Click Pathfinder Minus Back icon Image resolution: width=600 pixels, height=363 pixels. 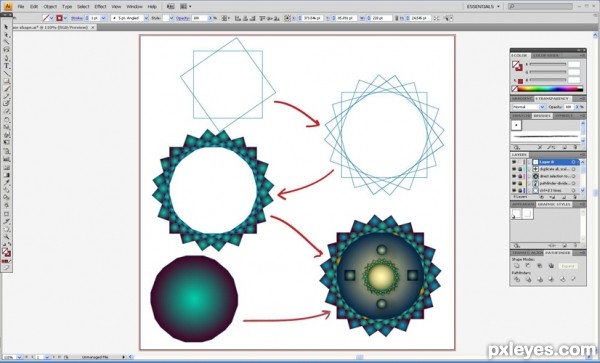pos(573,280)
